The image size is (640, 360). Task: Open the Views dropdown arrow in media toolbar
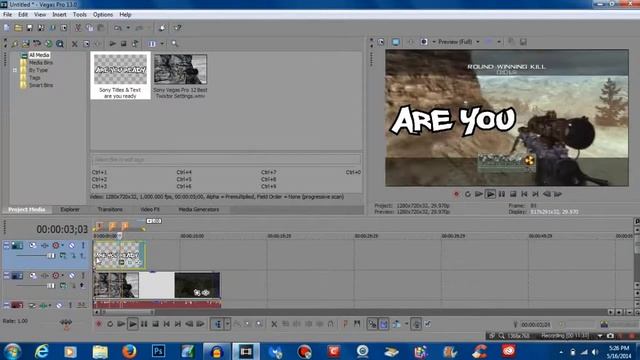pyautogui.click(x=162, y=44)
